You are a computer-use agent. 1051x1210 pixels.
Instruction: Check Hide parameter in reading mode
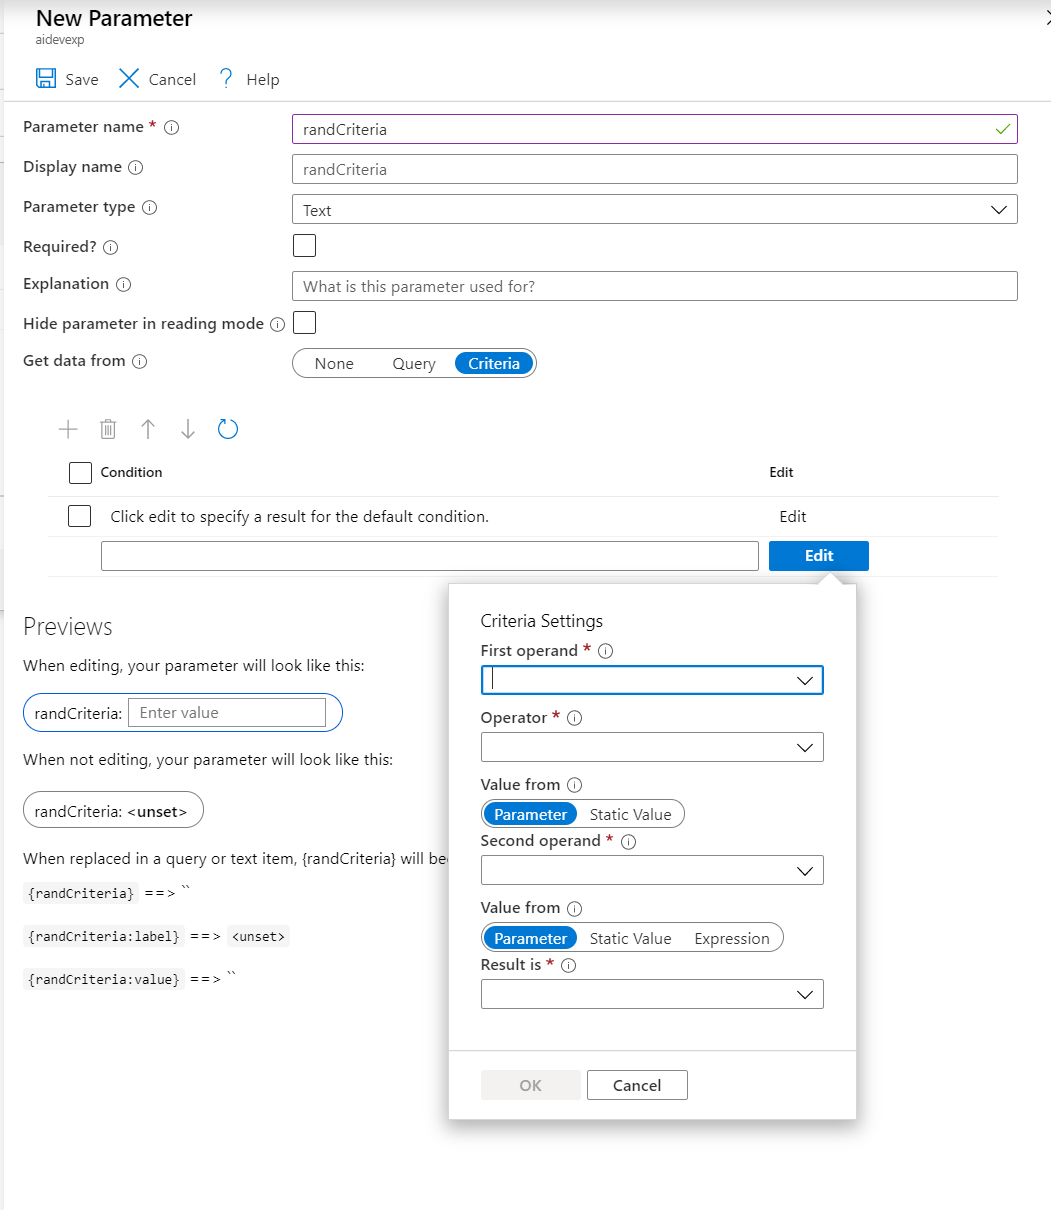tap(304, 322)
